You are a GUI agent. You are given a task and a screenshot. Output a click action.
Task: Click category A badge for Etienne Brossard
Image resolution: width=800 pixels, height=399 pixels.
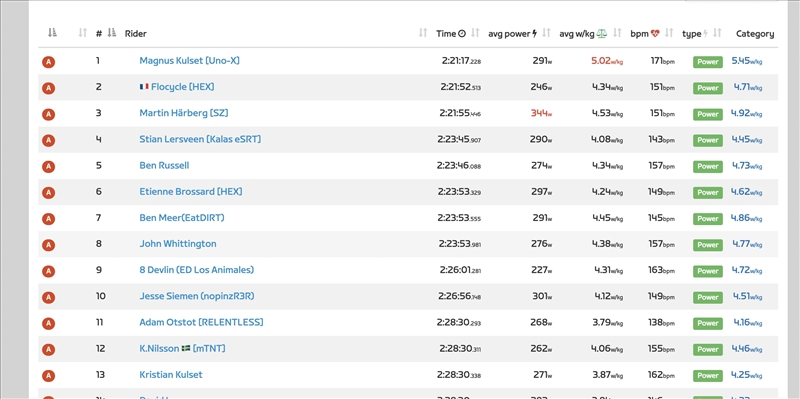[x=48, y=192]
